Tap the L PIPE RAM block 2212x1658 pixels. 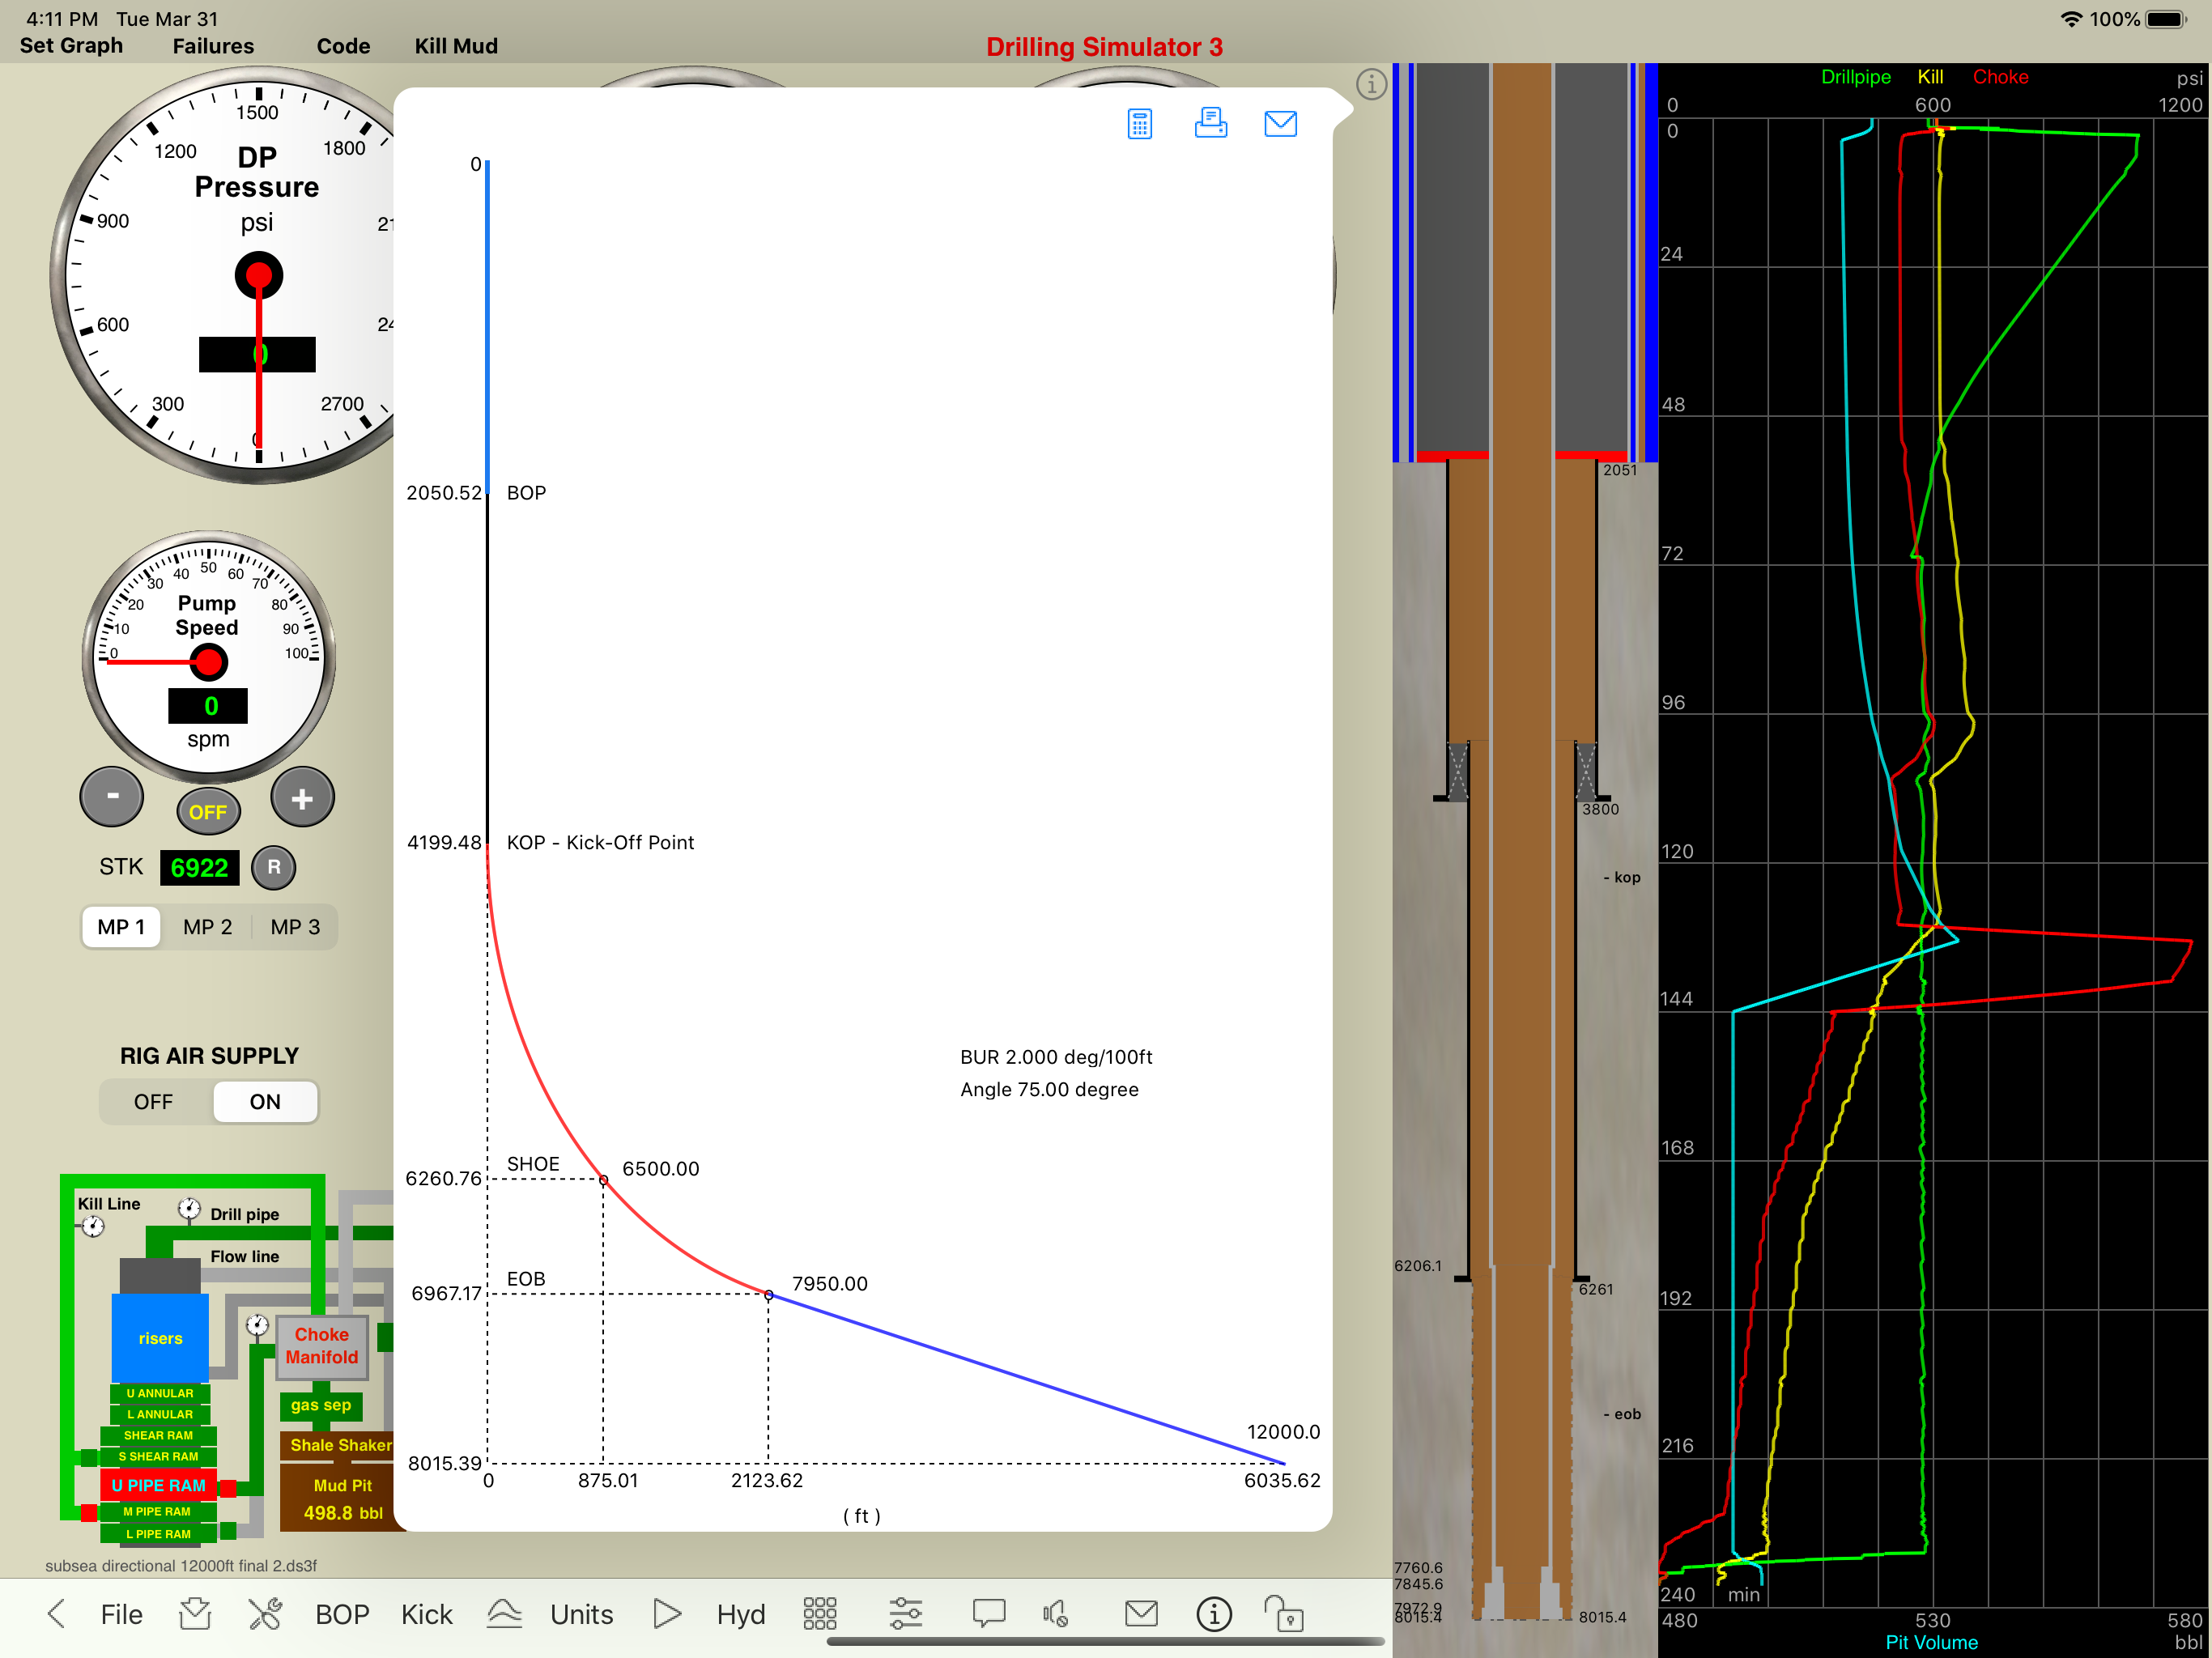click(x=158, y=1533)
